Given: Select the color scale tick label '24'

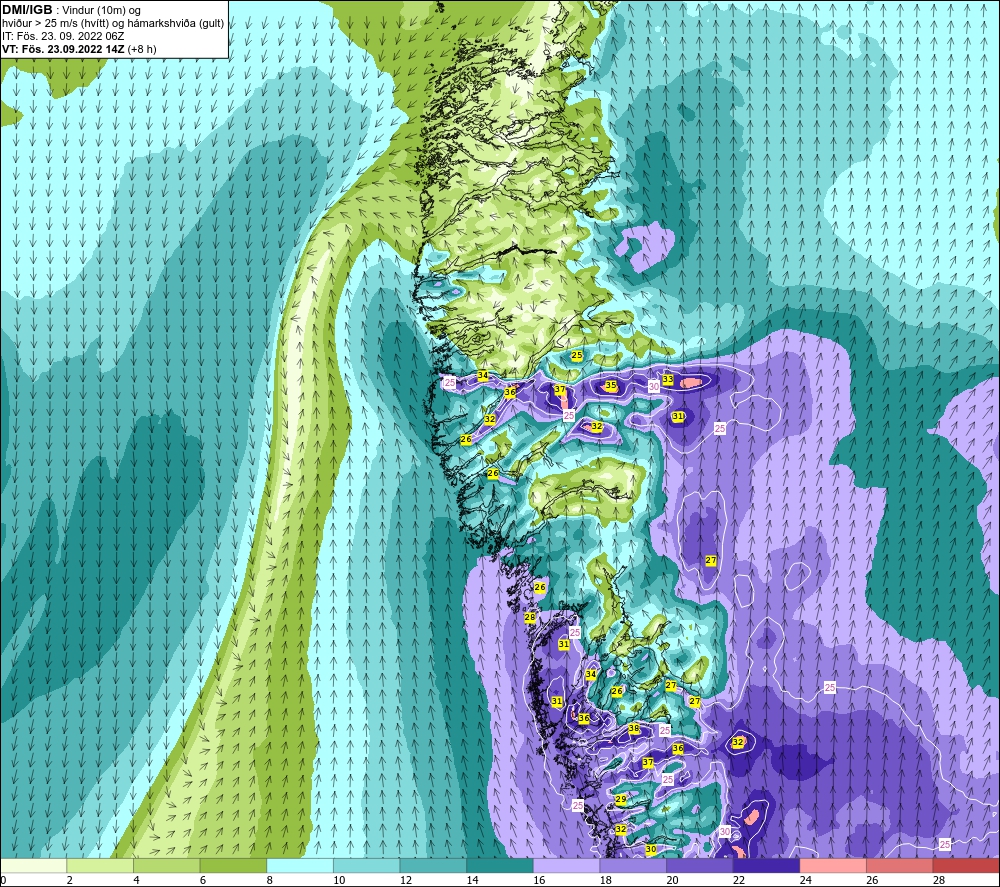Looking at the screenshot, I should pos(805,880).
